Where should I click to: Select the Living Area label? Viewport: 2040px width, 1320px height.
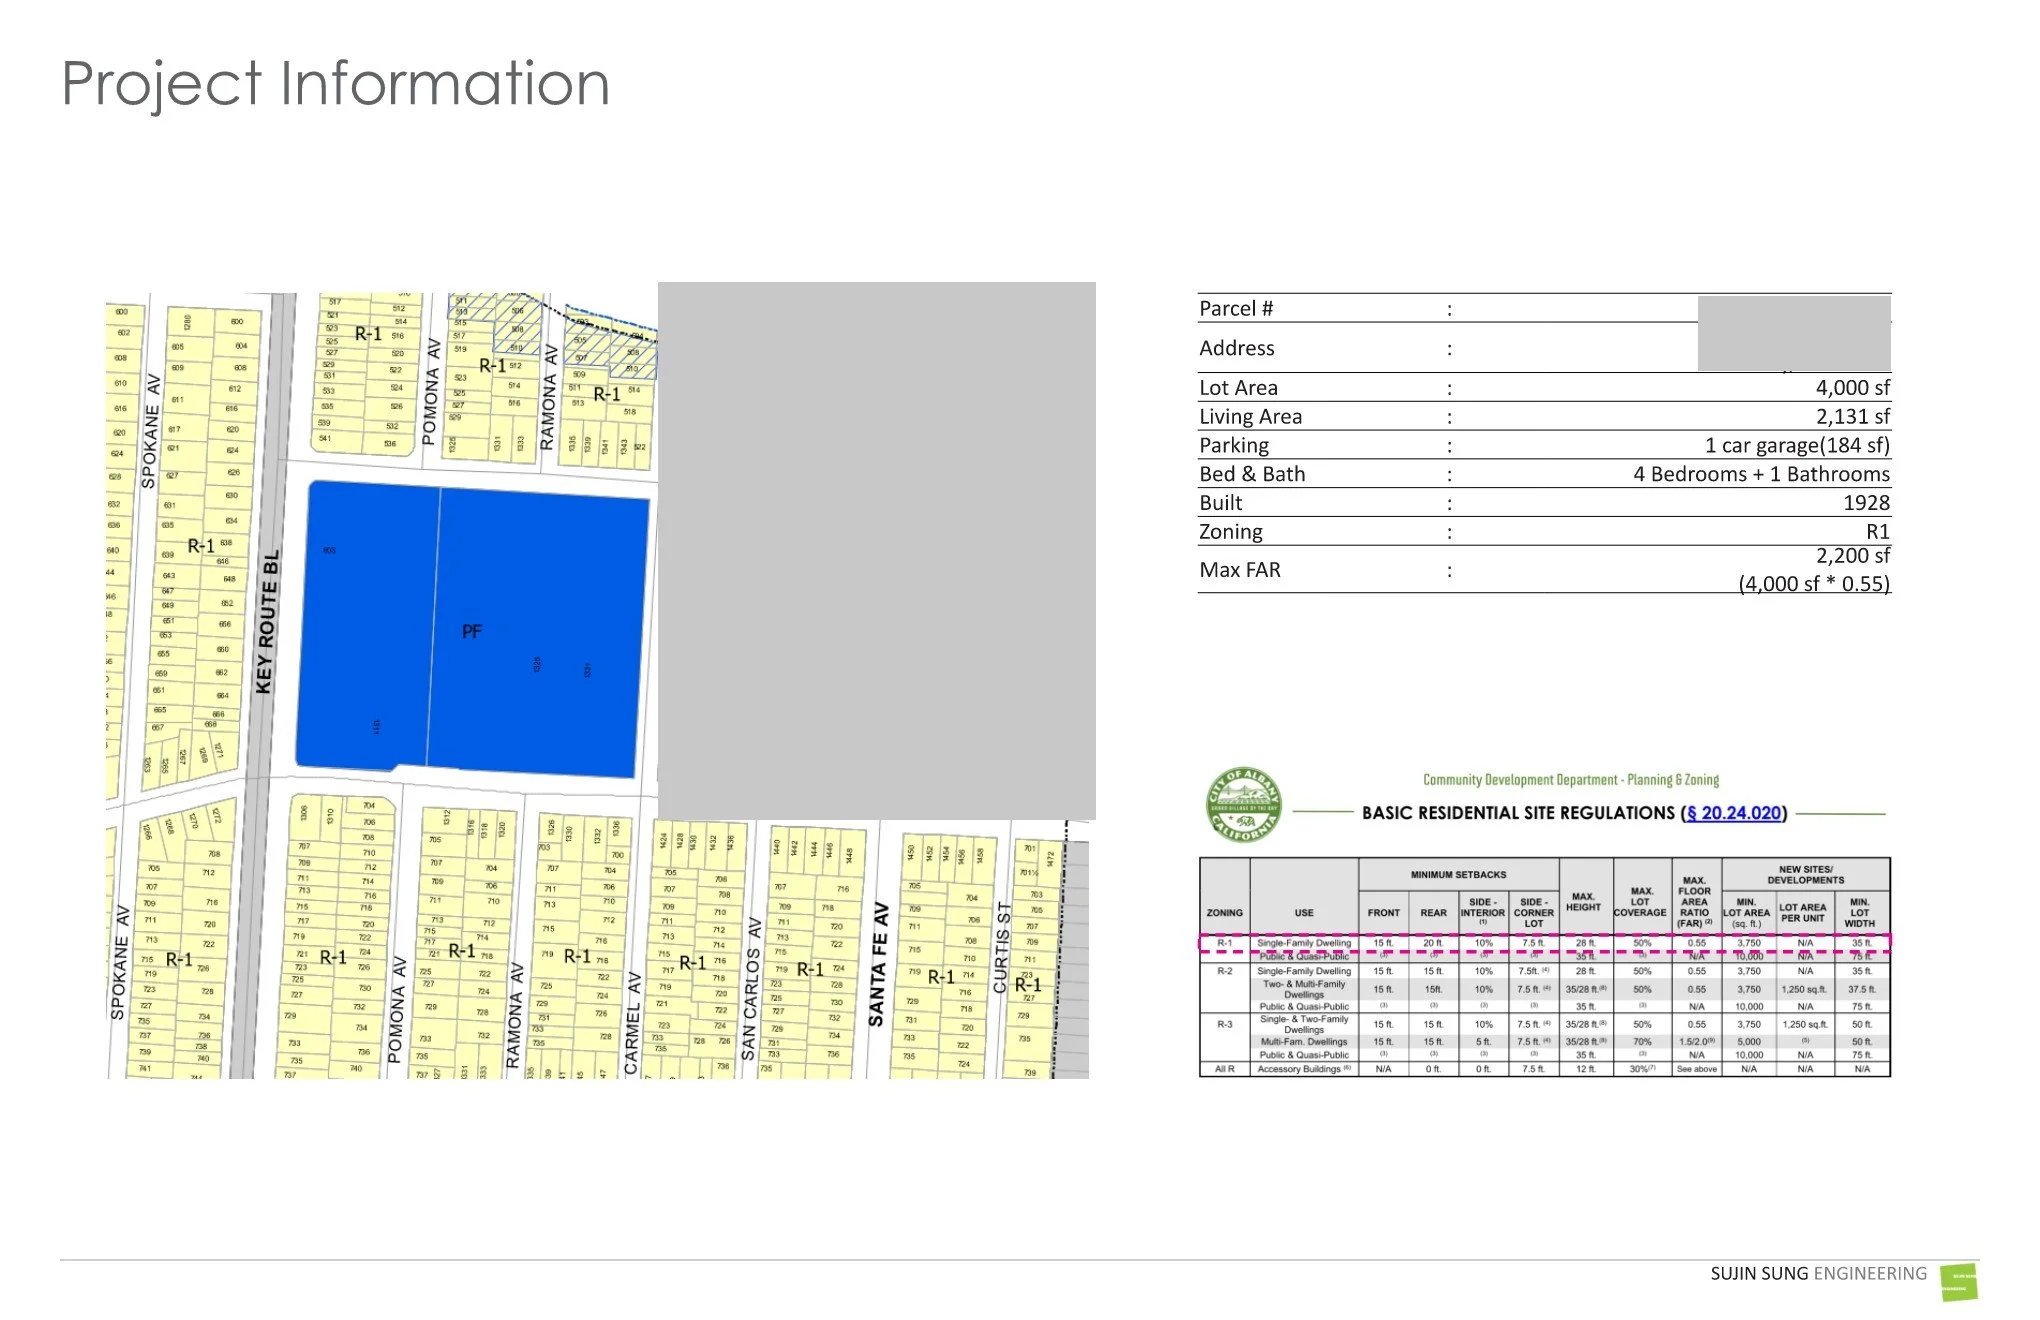point(1250,417)
